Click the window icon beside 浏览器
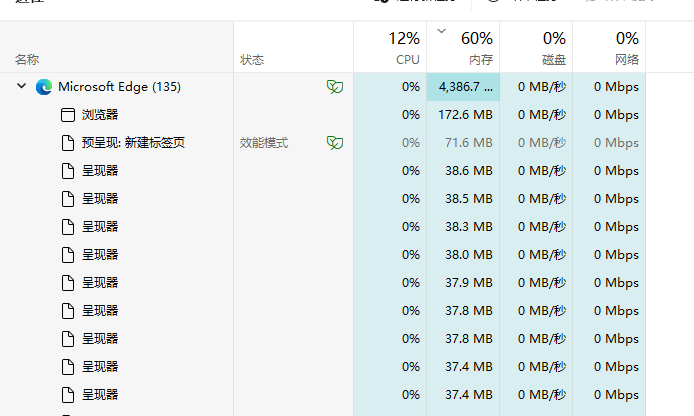Screen dimensions: 694x416 tap(68, 115)
